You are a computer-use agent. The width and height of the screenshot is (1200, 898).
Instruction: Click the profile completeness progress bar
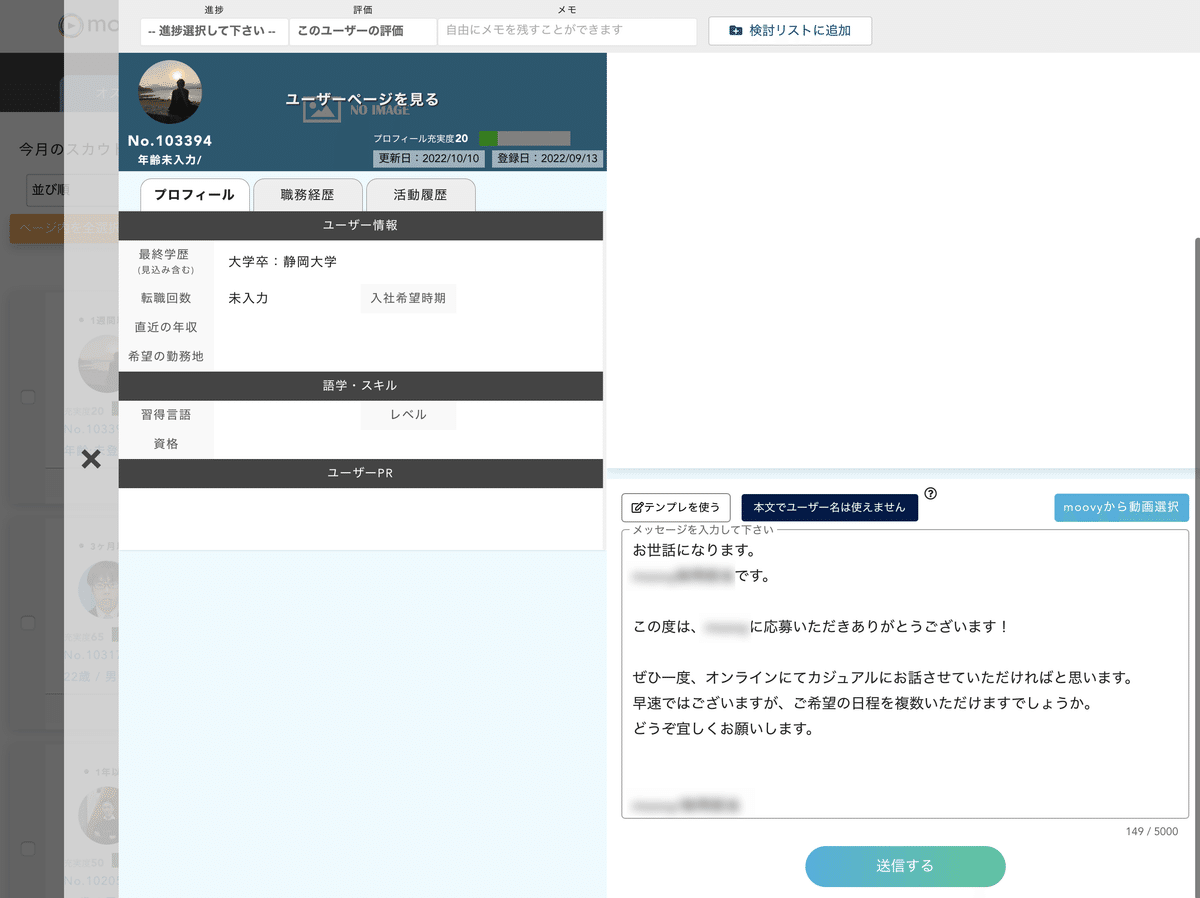(524, 139)
